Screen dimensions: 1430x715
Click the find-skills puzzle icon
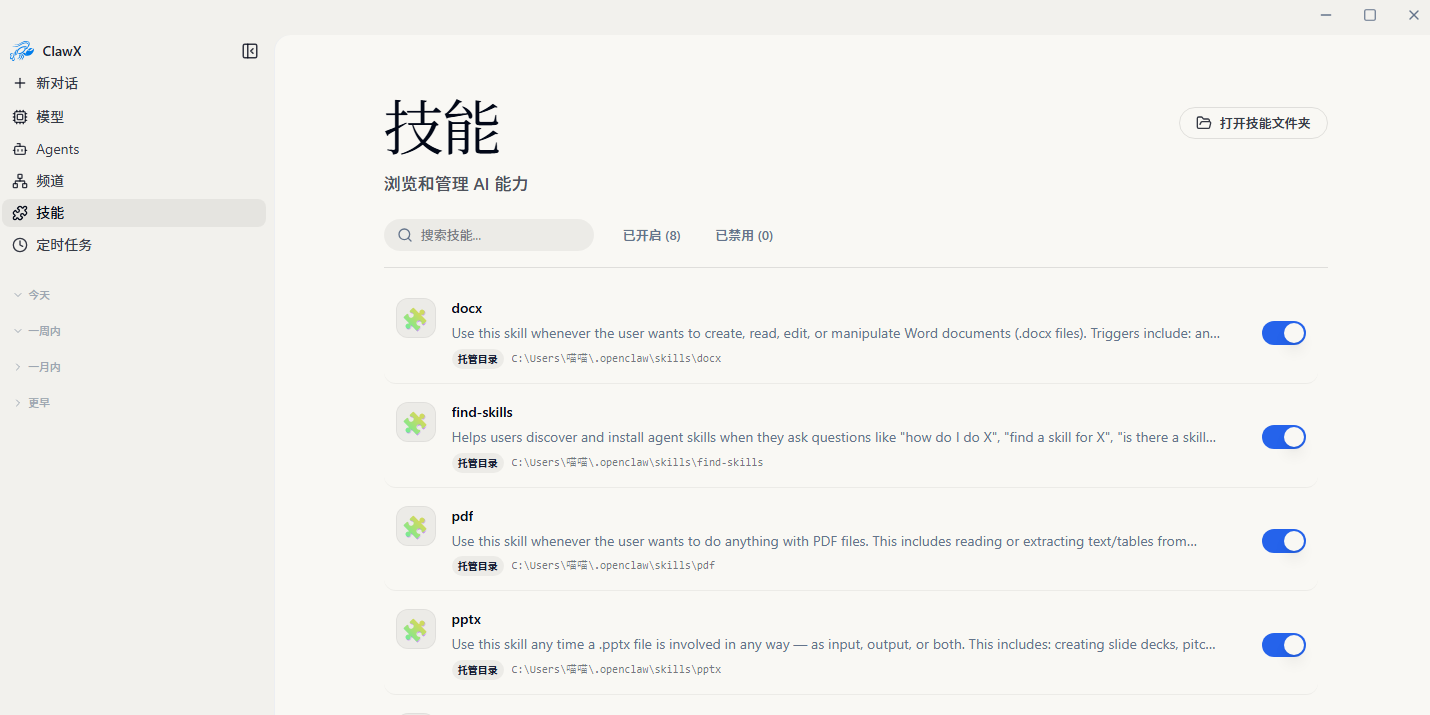pos(416,422)
